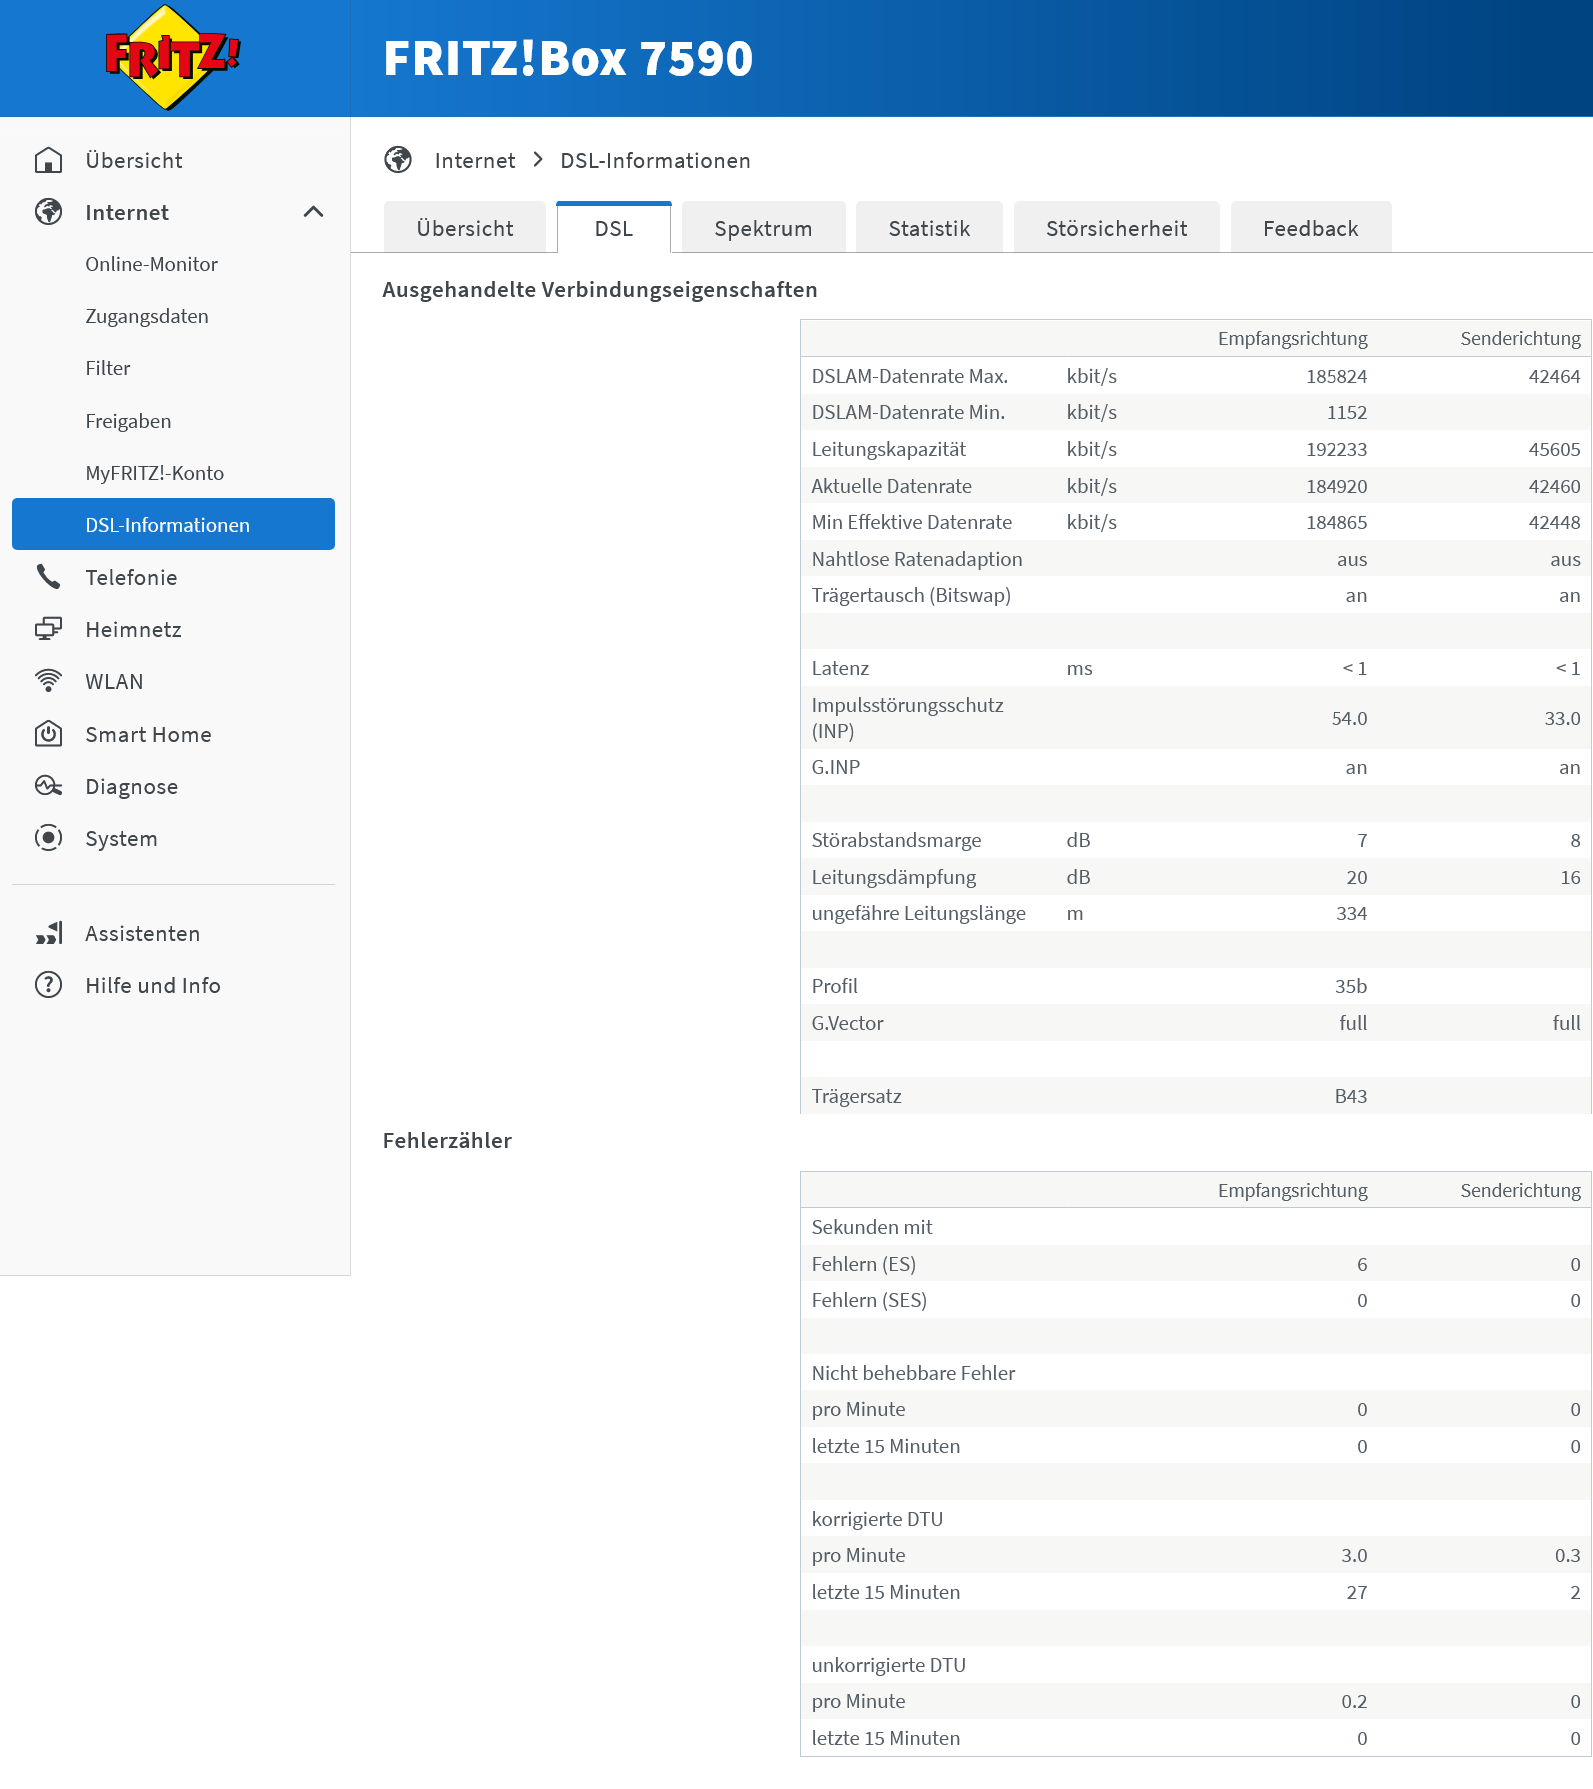Open Zugangsdaten submenu item

point(147,316)
